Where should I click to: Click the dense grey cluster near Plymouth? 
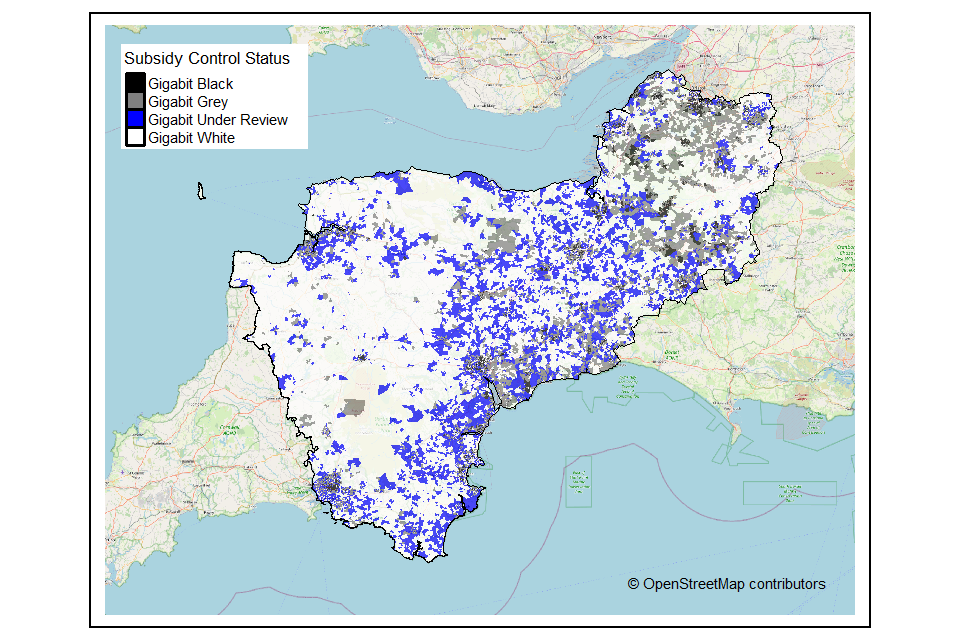point(328,489)
